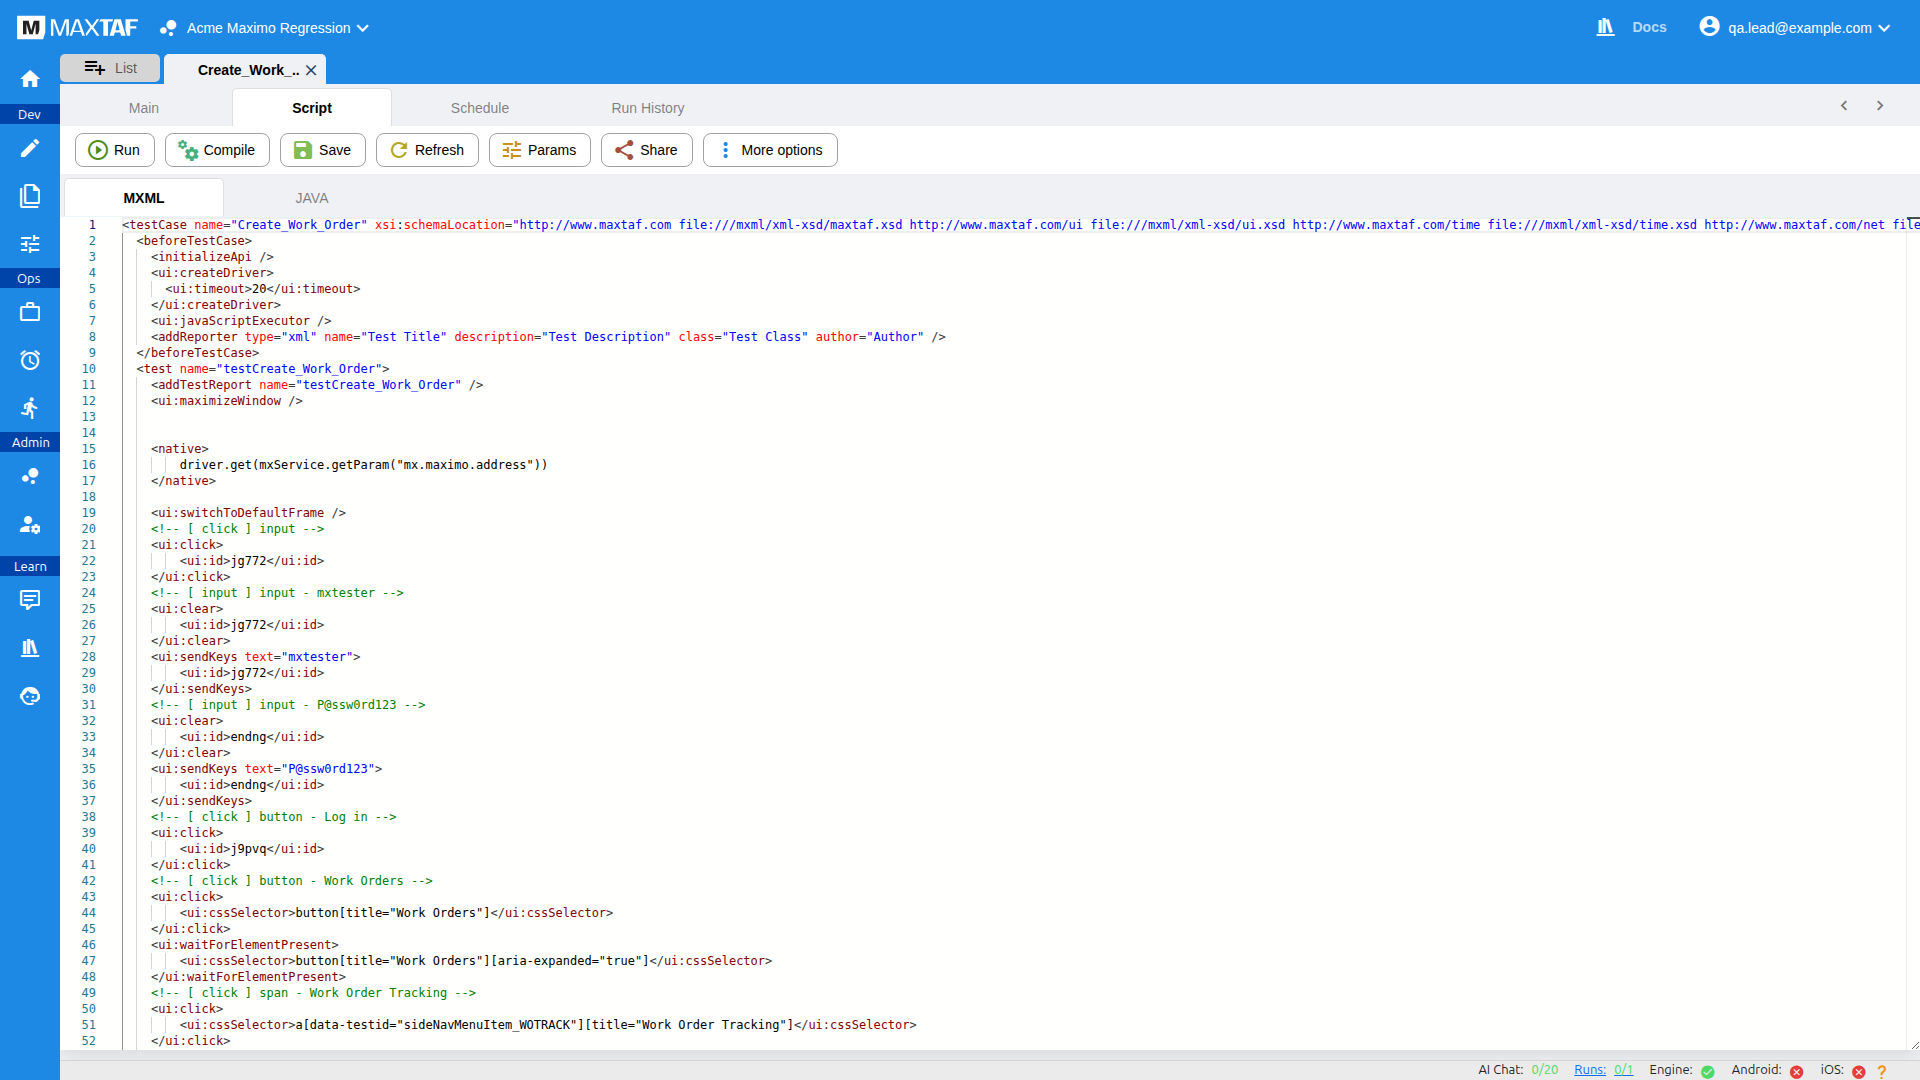Close the Create_Work_.. tab
Screen dimensions: 1920x1080
[311, 70]
